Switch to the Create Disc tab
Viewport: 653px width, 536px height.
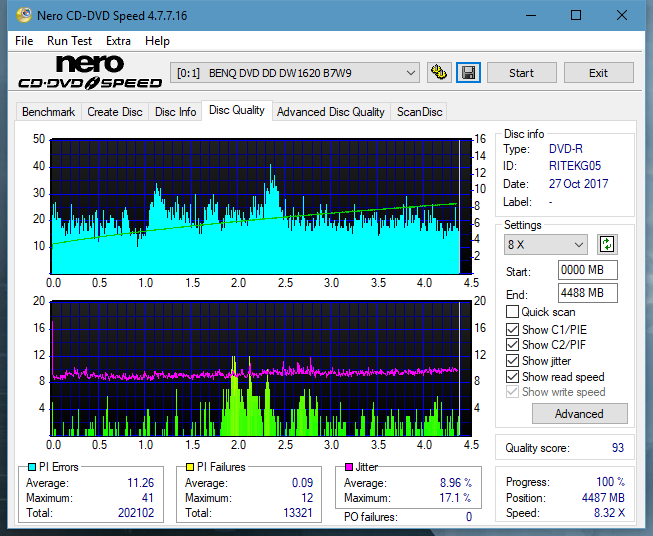click(115, 112)
